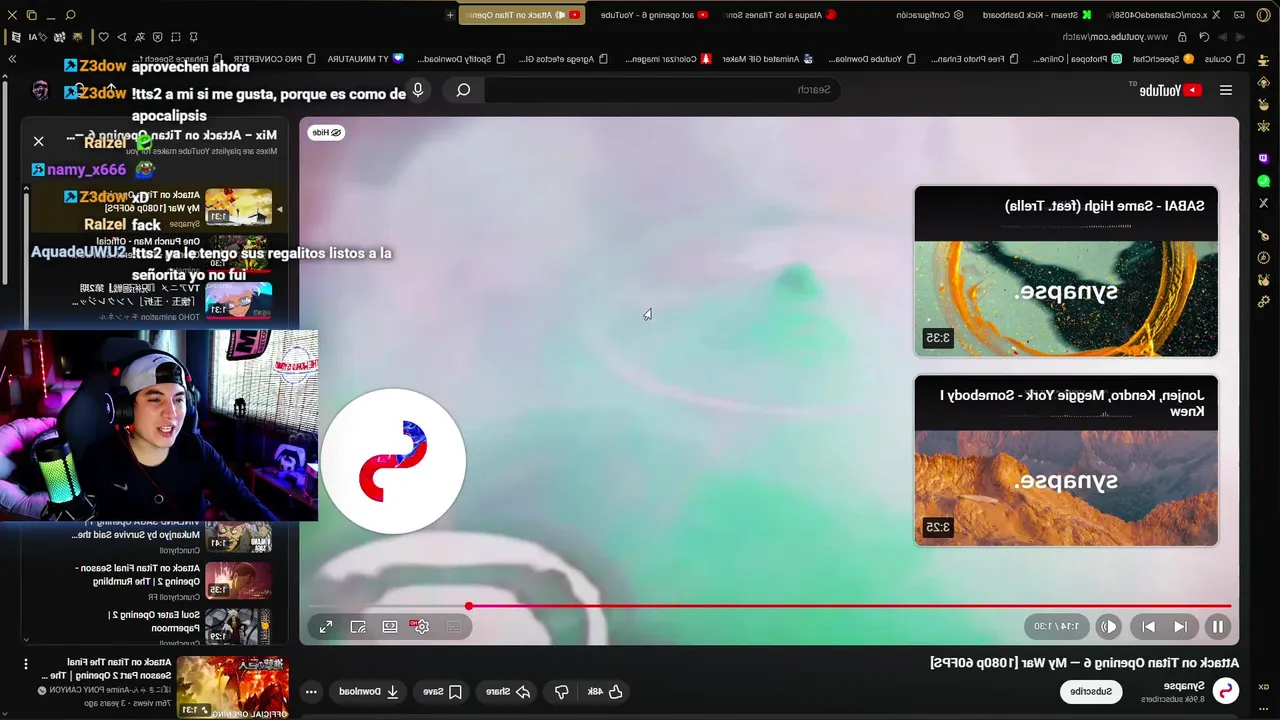Screen dimensions: 1280x720
Task: Hide end screen cards with the Hide button
Action: point(326,132)
